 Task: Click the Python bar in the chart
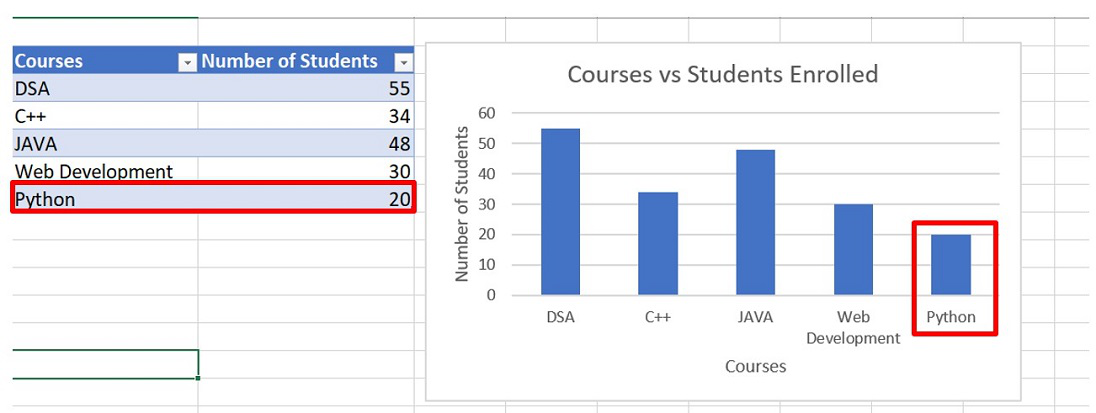click(950, 265)
